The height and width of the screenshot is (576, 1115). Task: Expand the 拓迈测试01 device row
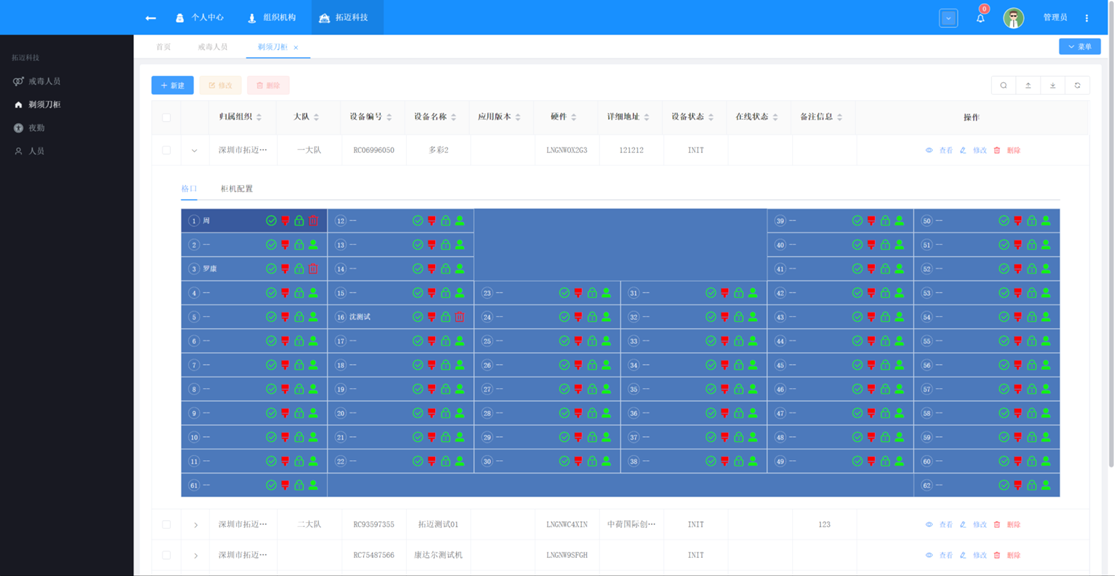[195, 524]
